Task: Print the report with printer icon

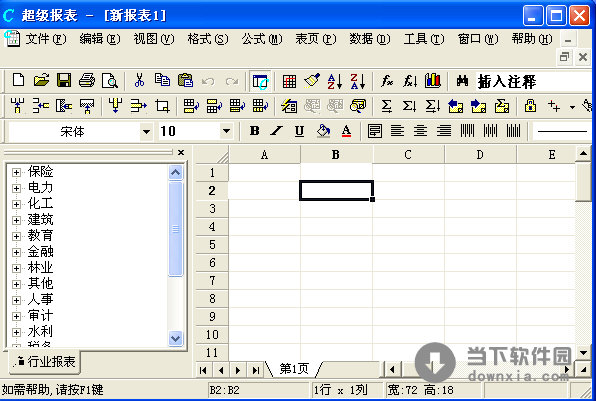Action: click(87, 81)
